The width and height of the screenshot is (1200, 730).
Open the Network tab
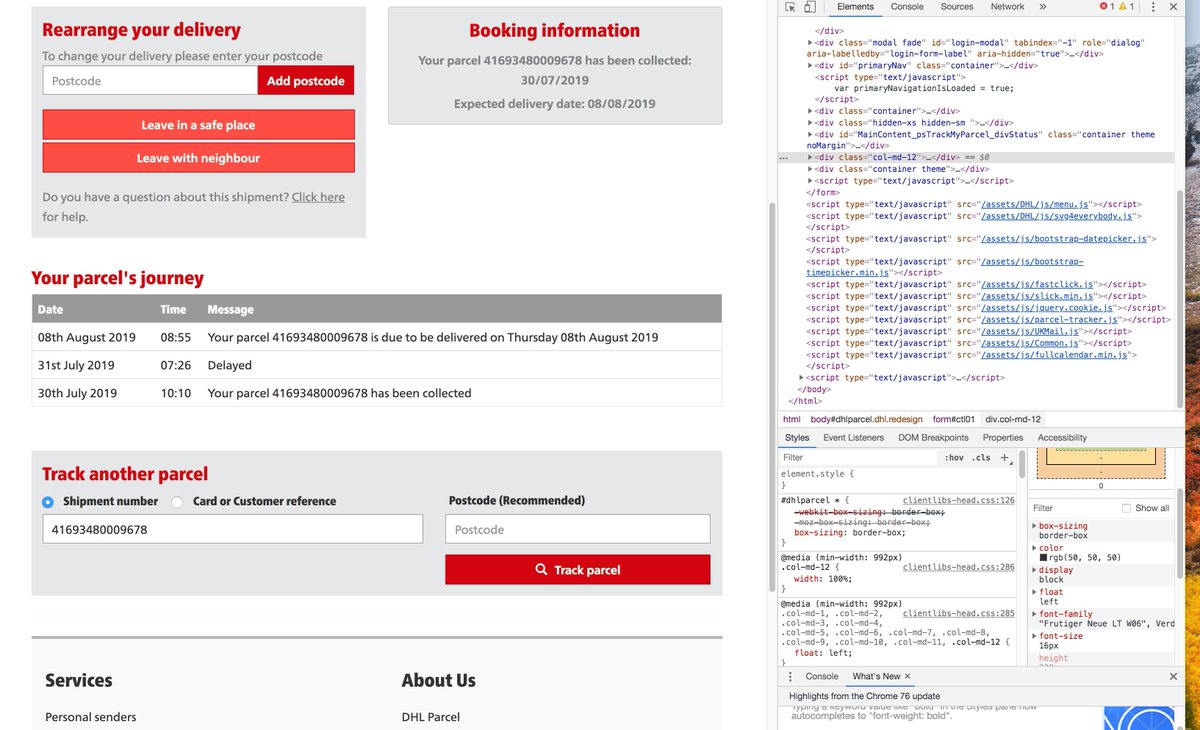(1007, 7)
